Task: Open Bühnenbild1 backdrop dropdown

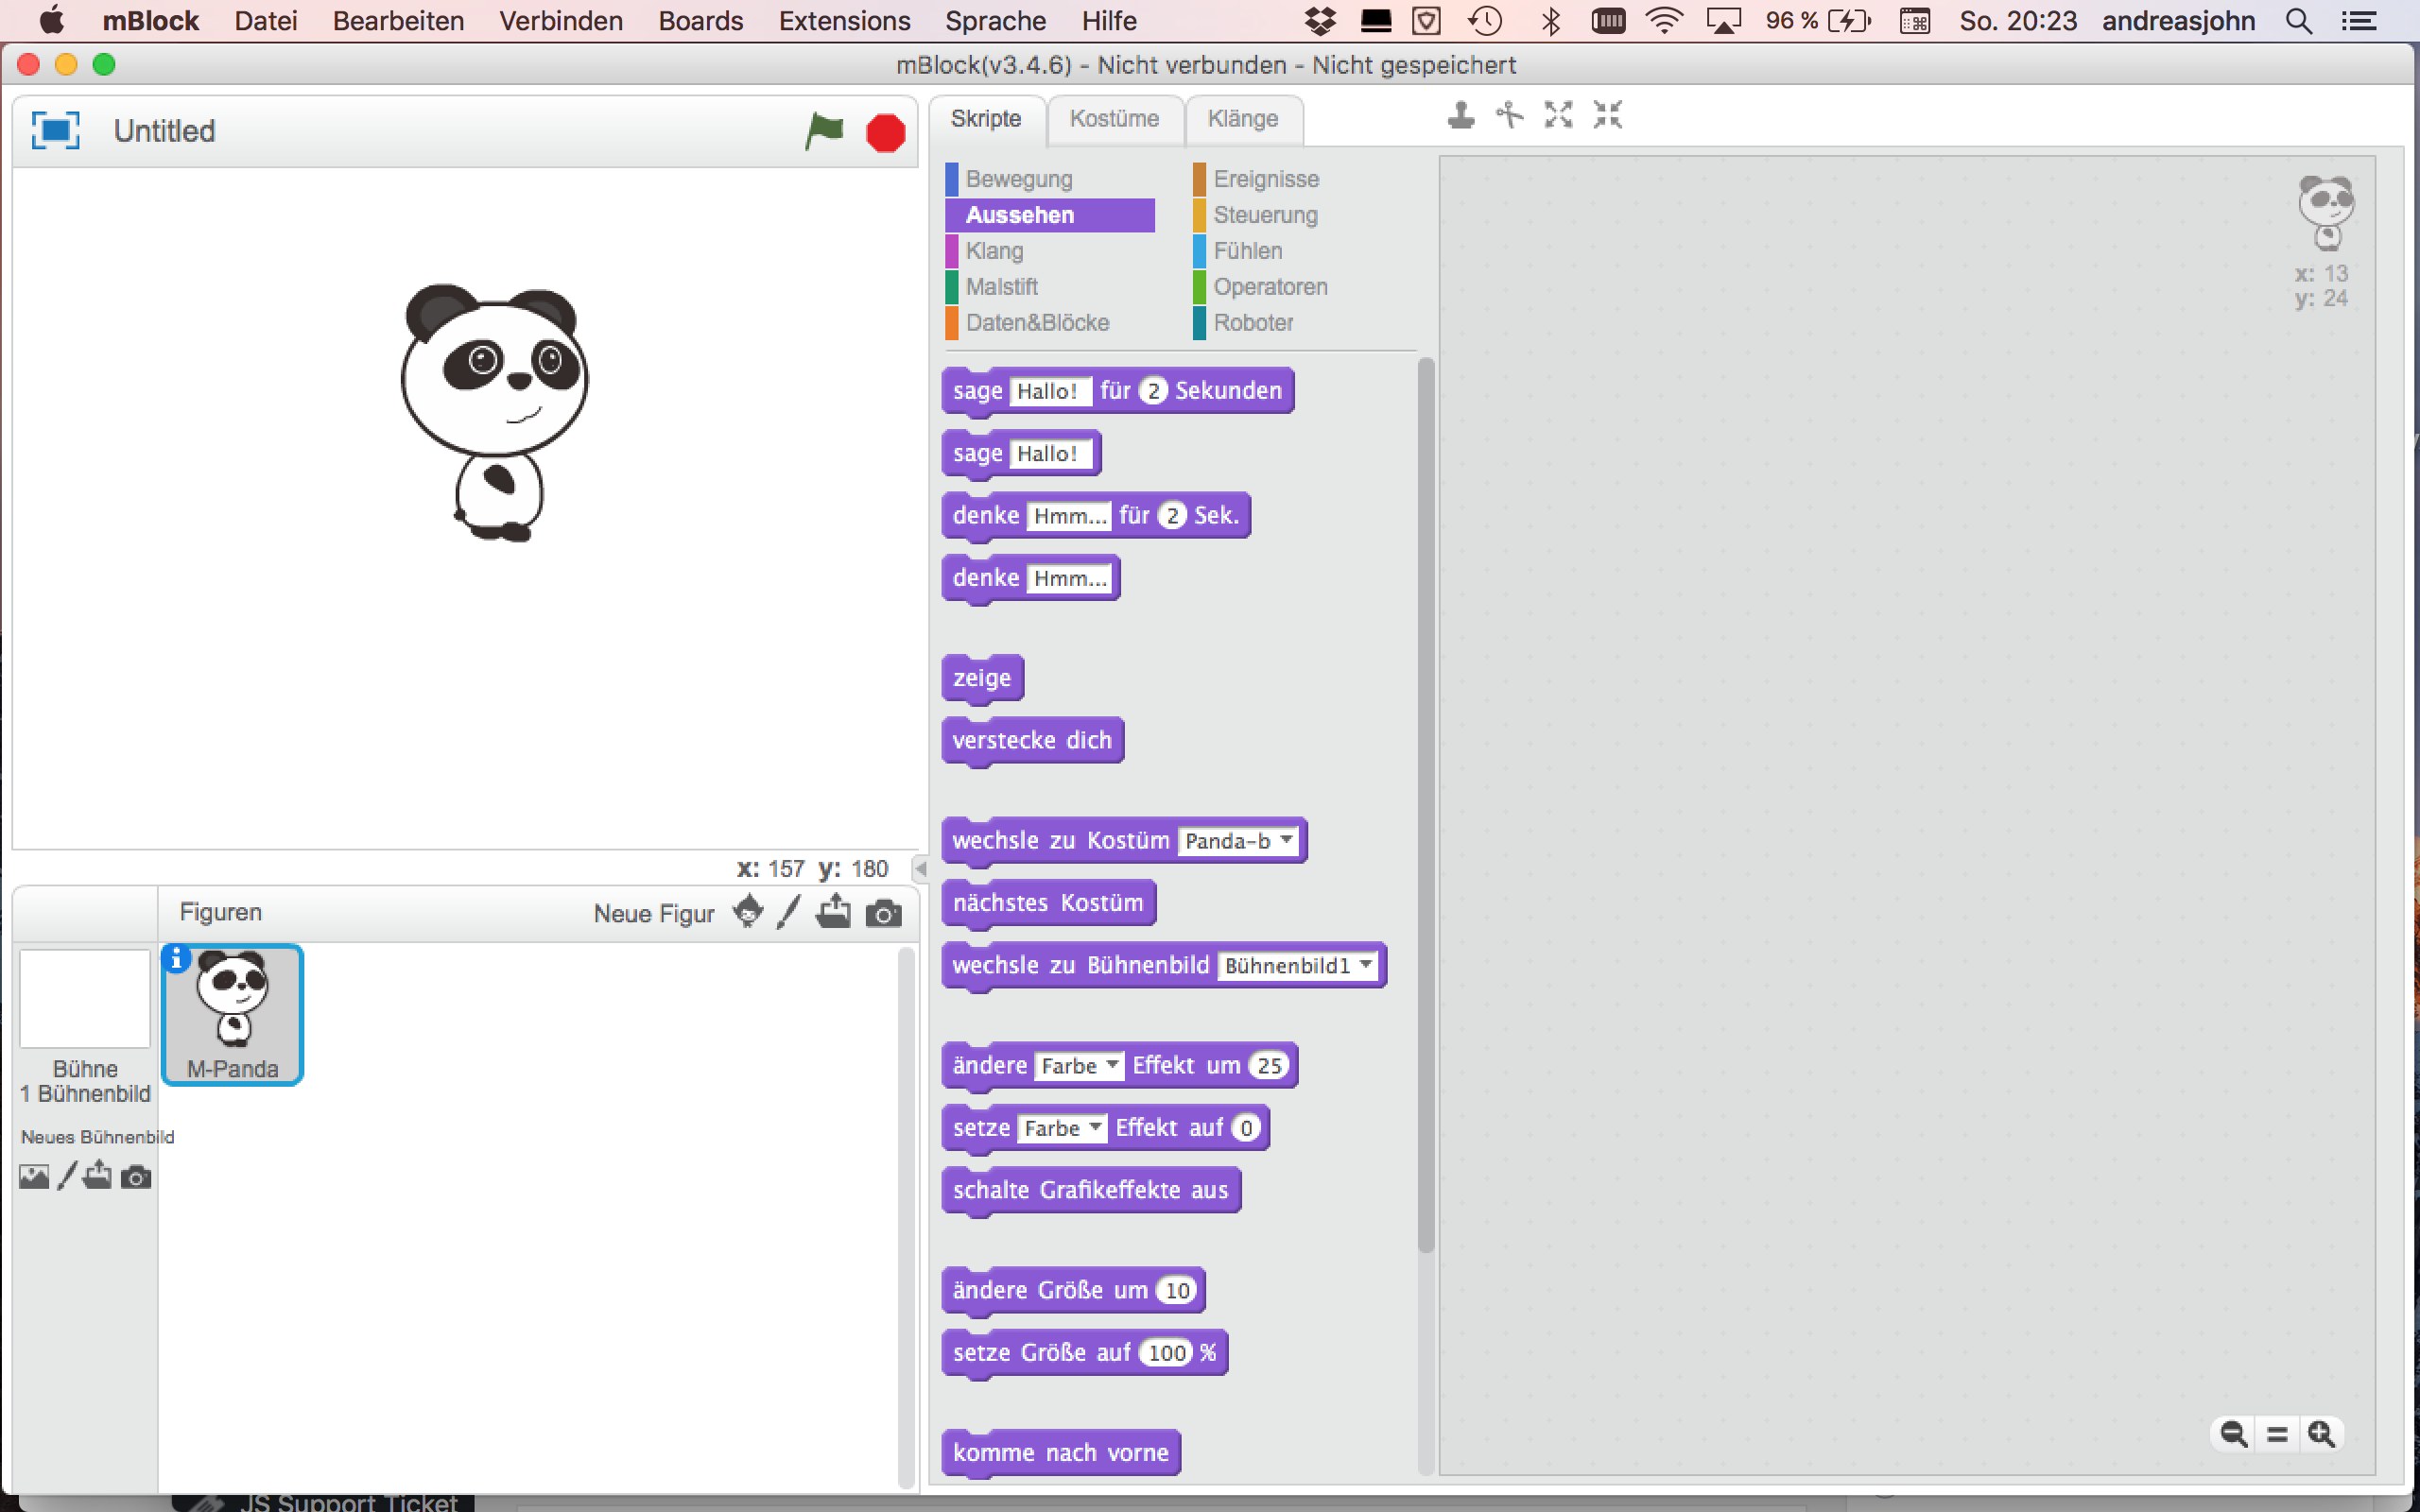Action: [x=1297, y=966]
